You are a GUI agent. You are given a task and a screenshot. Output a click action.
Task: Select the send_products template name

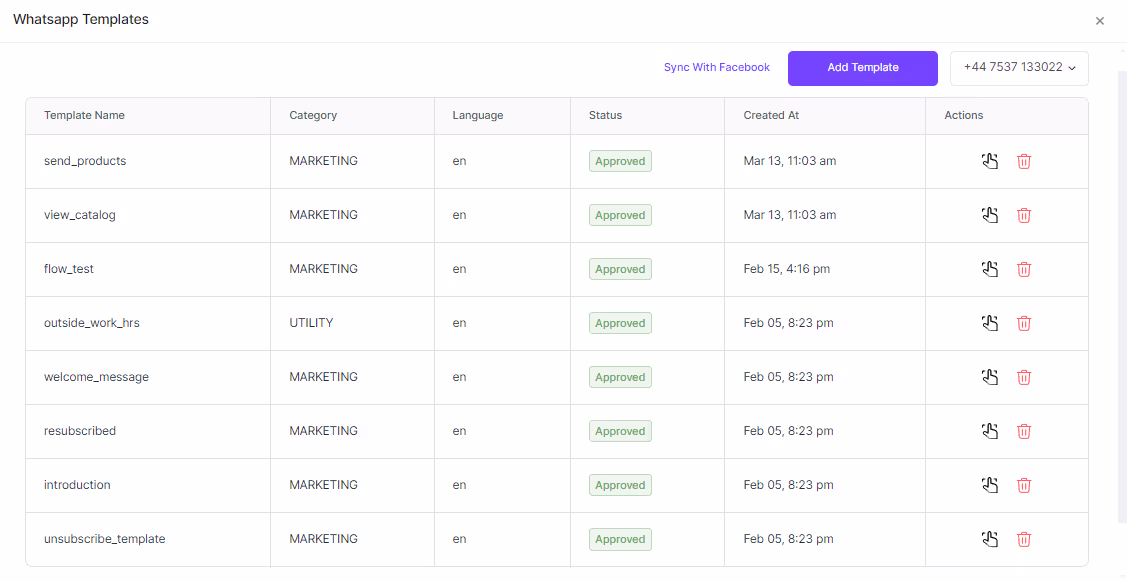click(85, 161)
